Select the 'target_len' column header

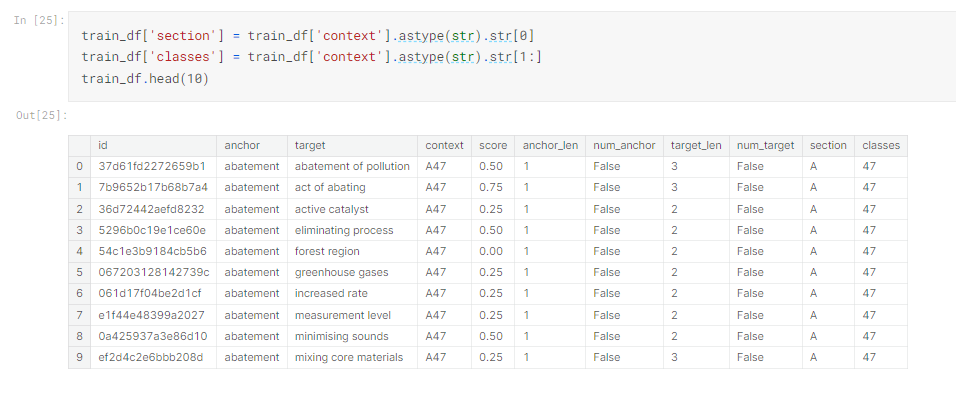coord(696,145)
